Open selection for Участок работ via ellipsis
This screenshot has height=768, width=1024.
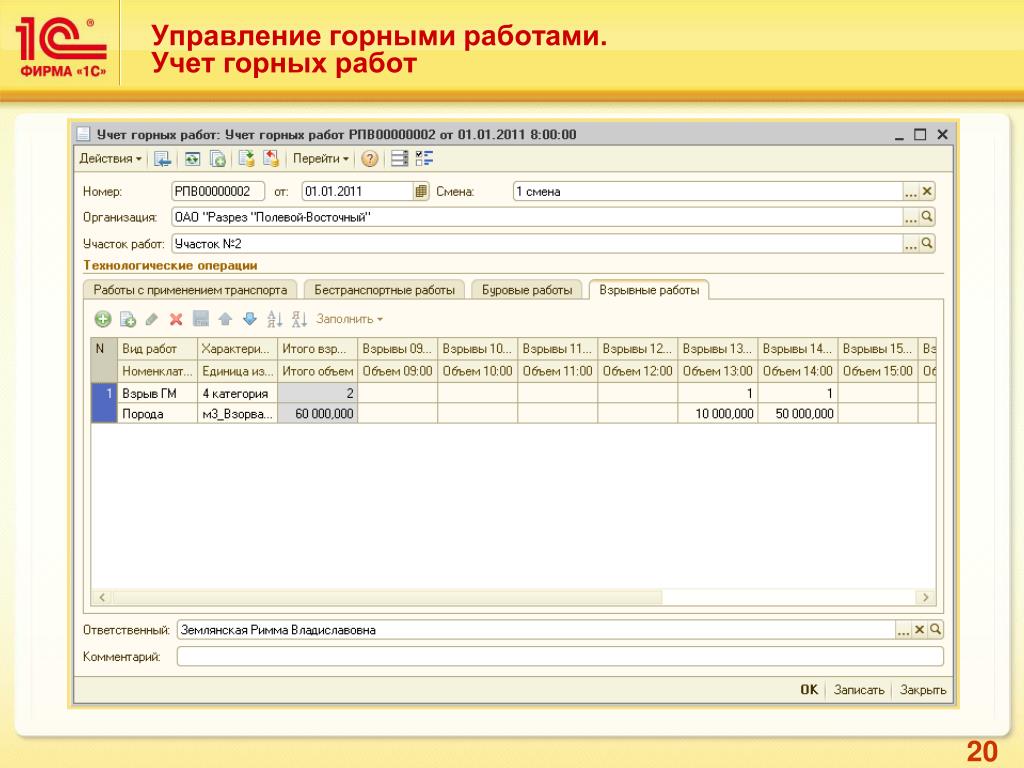coord(911,244)
